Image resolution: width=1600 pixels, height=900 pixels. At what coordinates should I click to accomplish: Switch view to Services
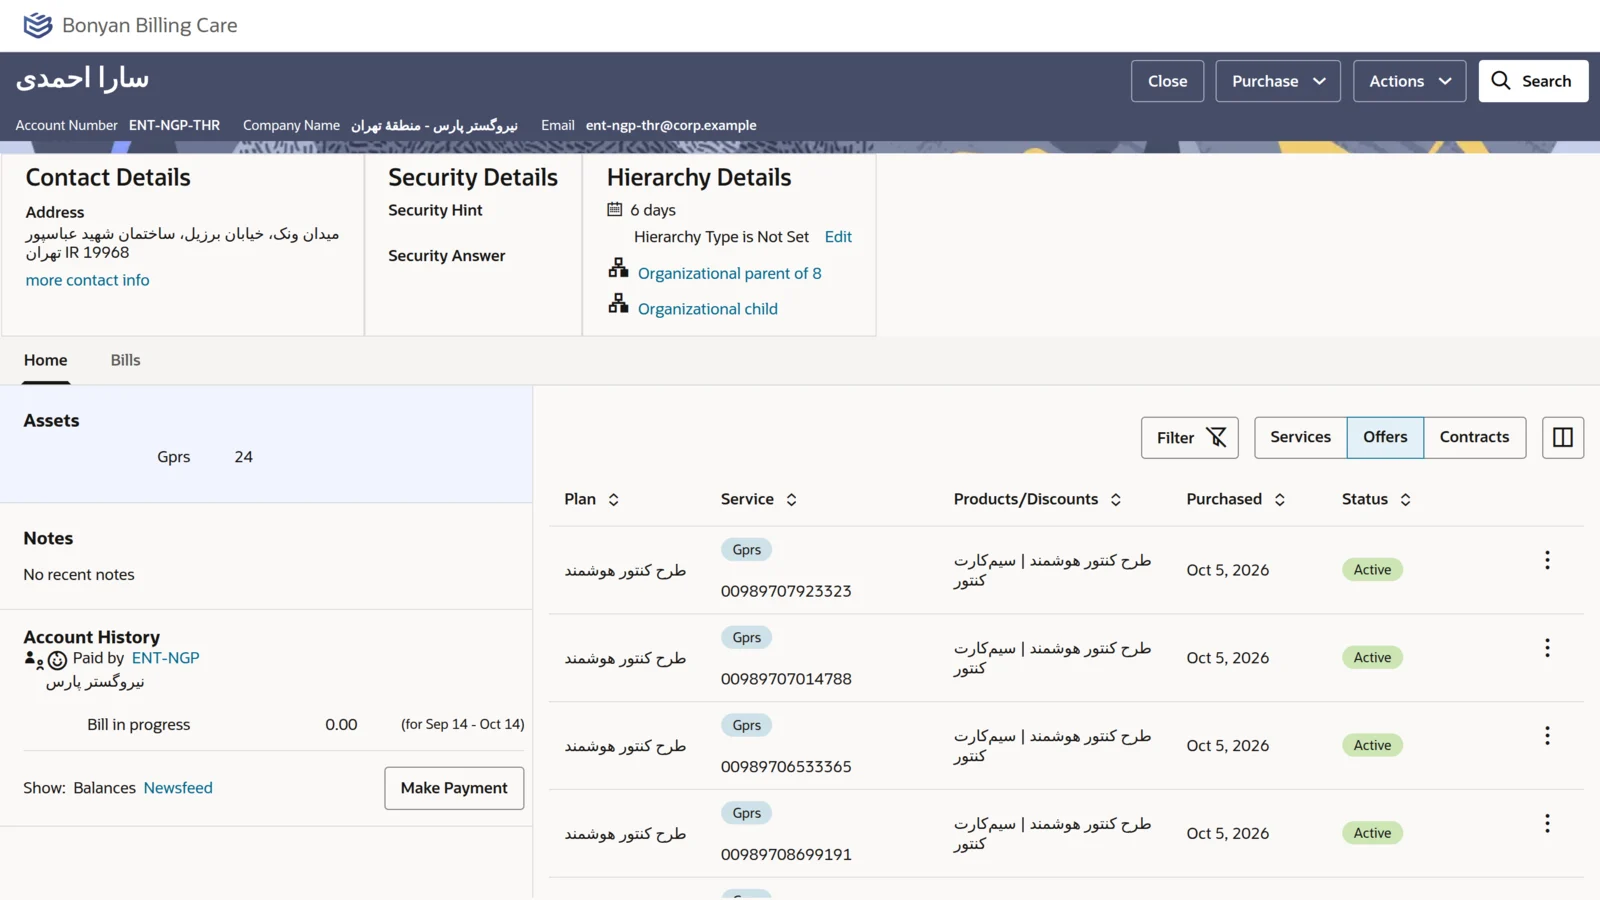pos(1300,438)
